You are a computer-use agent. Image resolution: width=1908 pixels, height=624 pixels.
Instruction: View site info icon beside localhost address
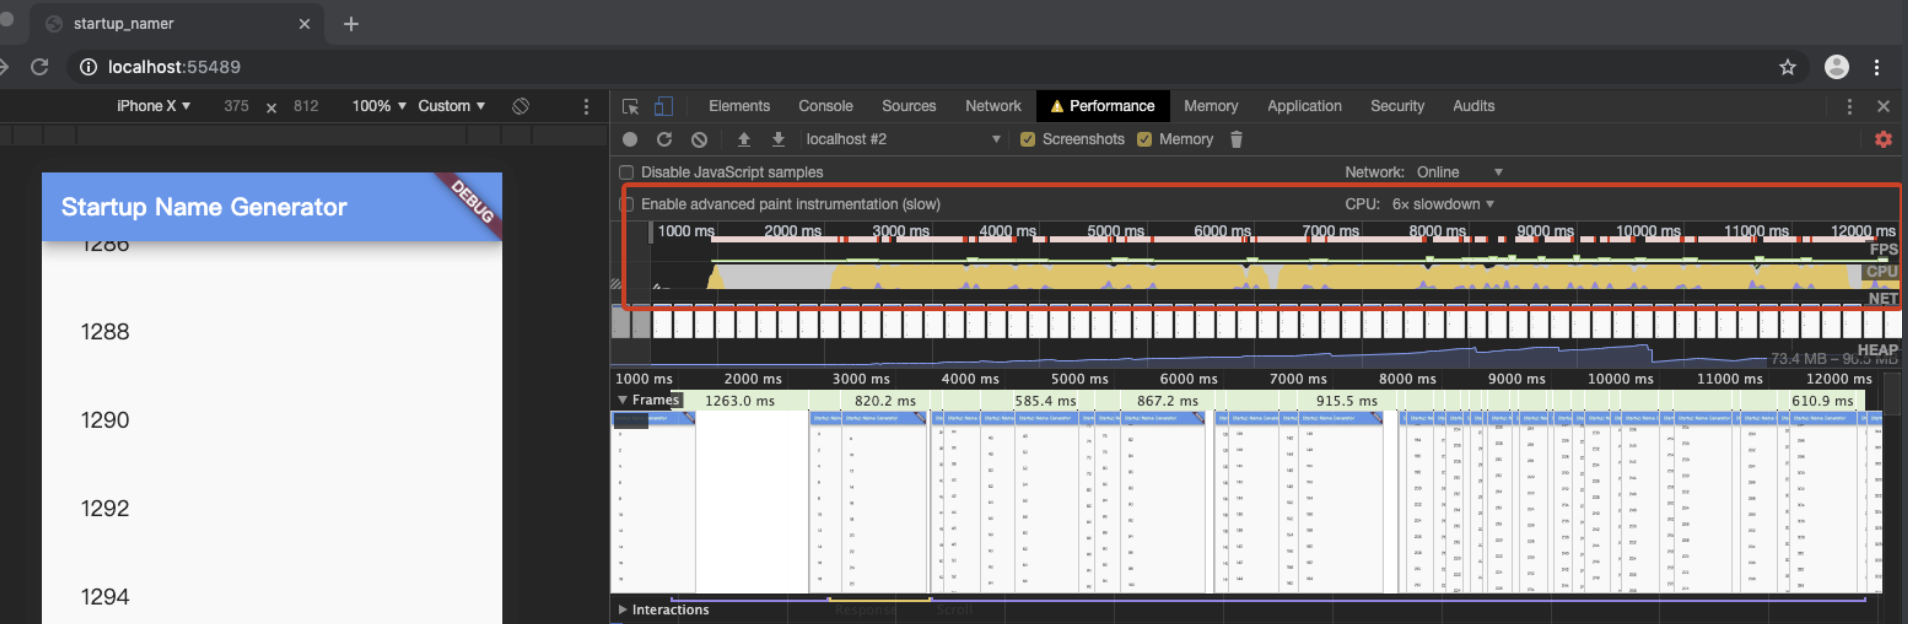88,67
